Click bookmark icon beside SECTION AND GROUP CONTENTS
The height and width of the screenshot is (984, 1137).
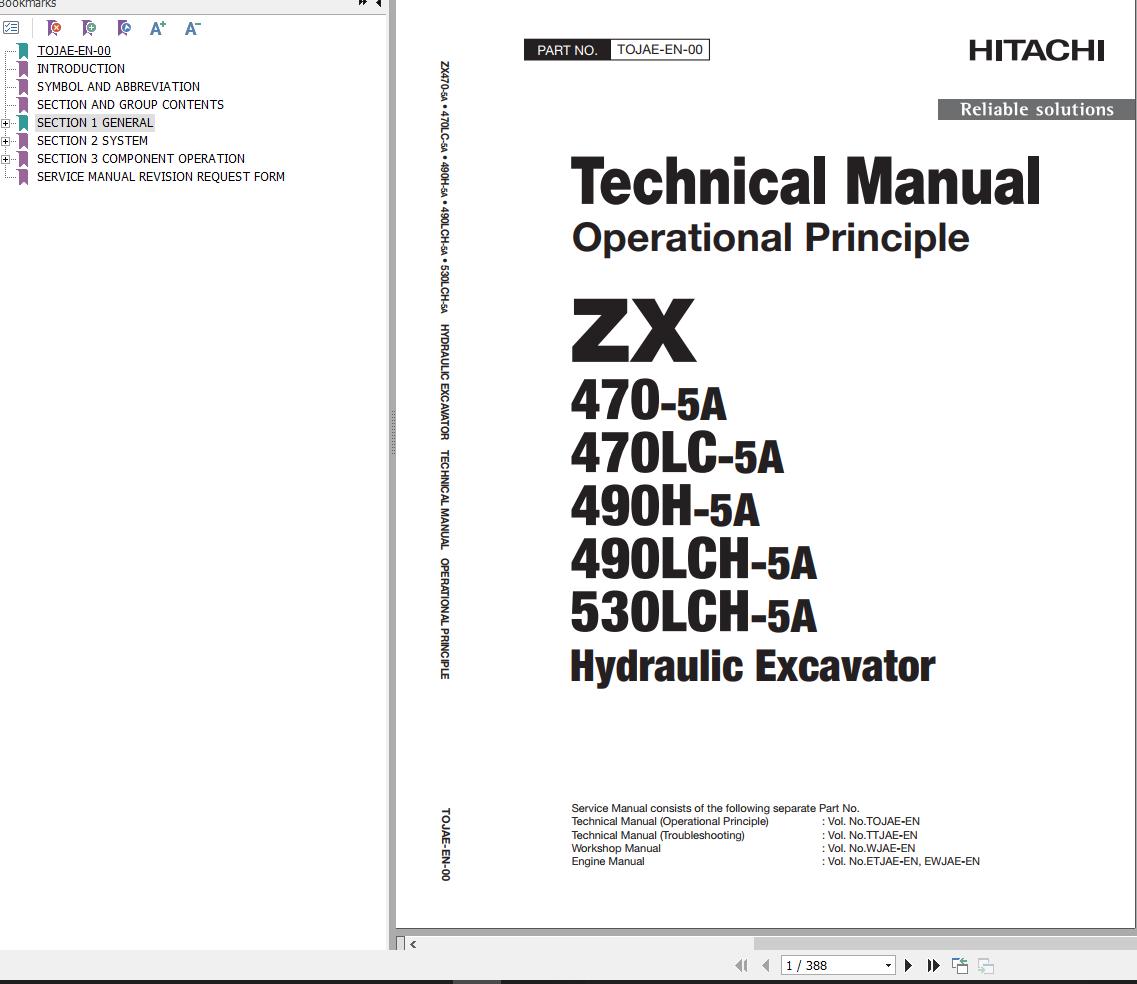[23, 105]
